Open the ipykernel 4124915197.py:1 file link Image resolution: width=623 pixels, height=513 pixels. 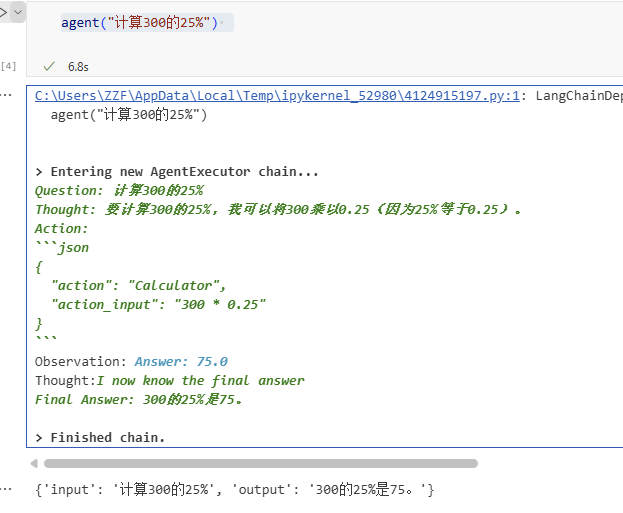coord(277,96)
